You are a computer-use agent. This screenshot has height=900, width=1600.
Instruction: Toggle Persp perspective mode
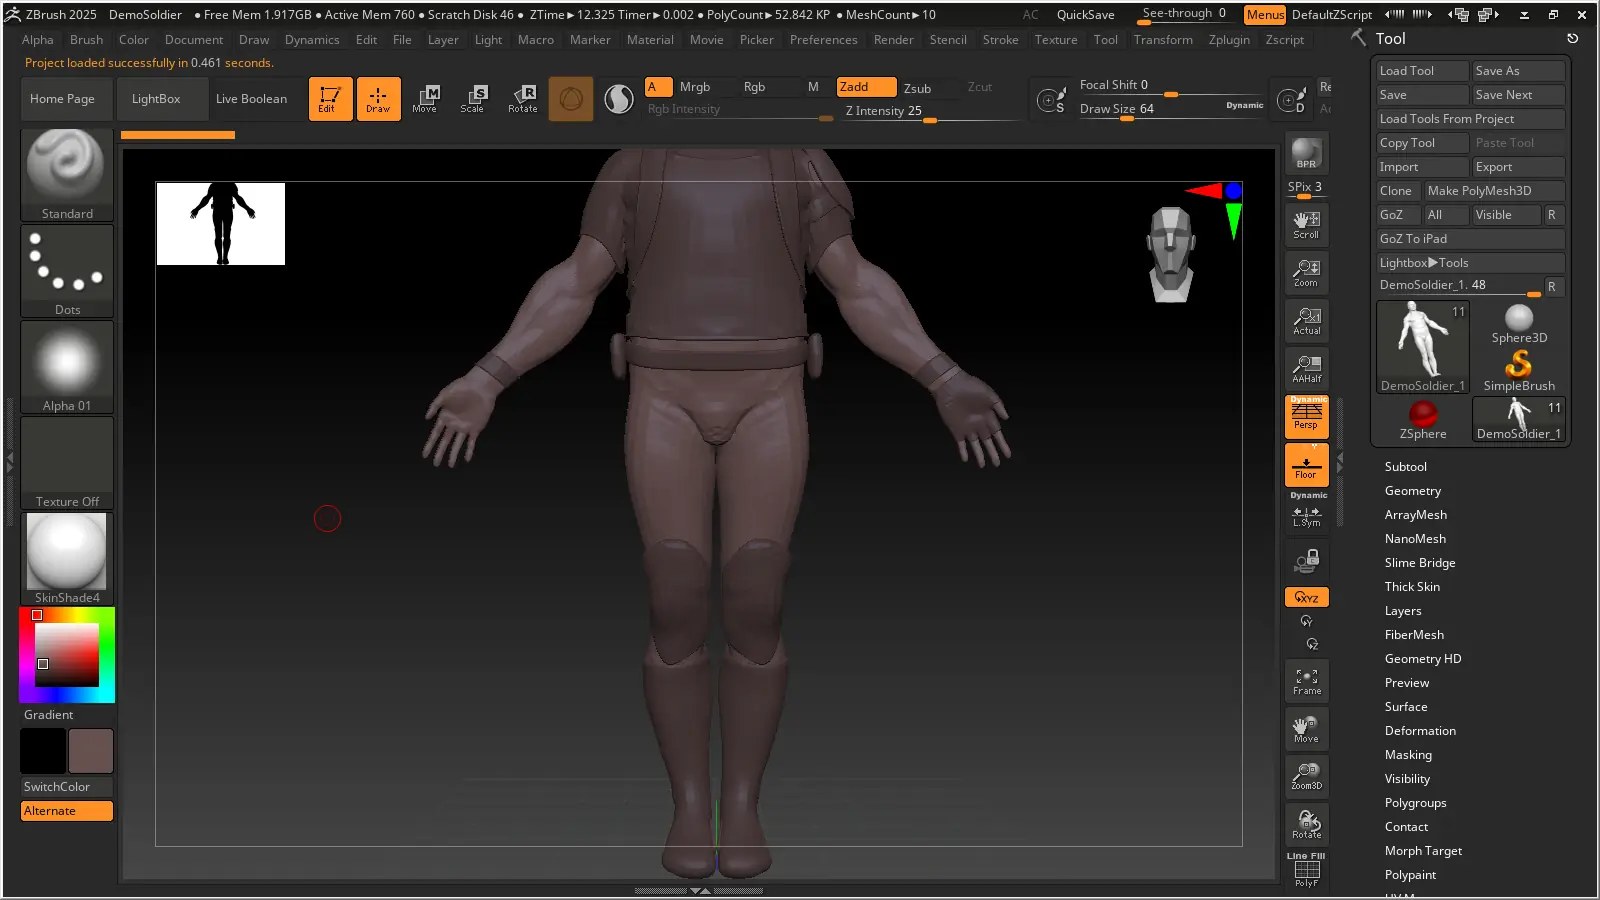point(1306,416)
